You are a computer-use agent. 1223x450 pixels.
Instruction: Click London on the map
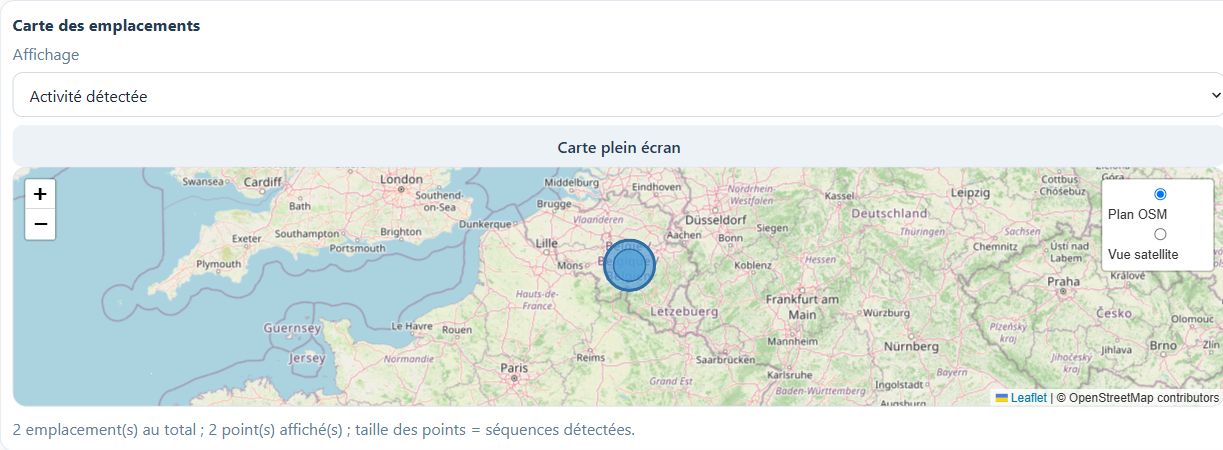[402, 180]
